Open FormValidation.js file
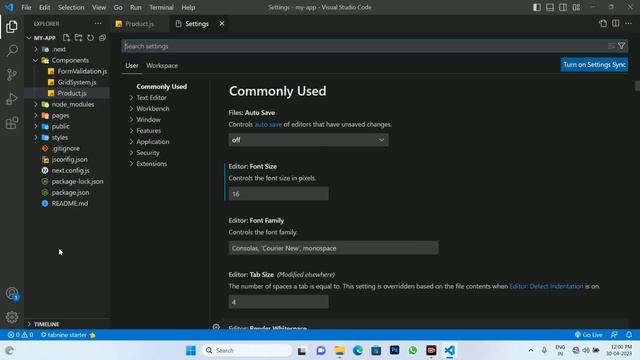This screenshot has width=640, height=360. (82, 71)
